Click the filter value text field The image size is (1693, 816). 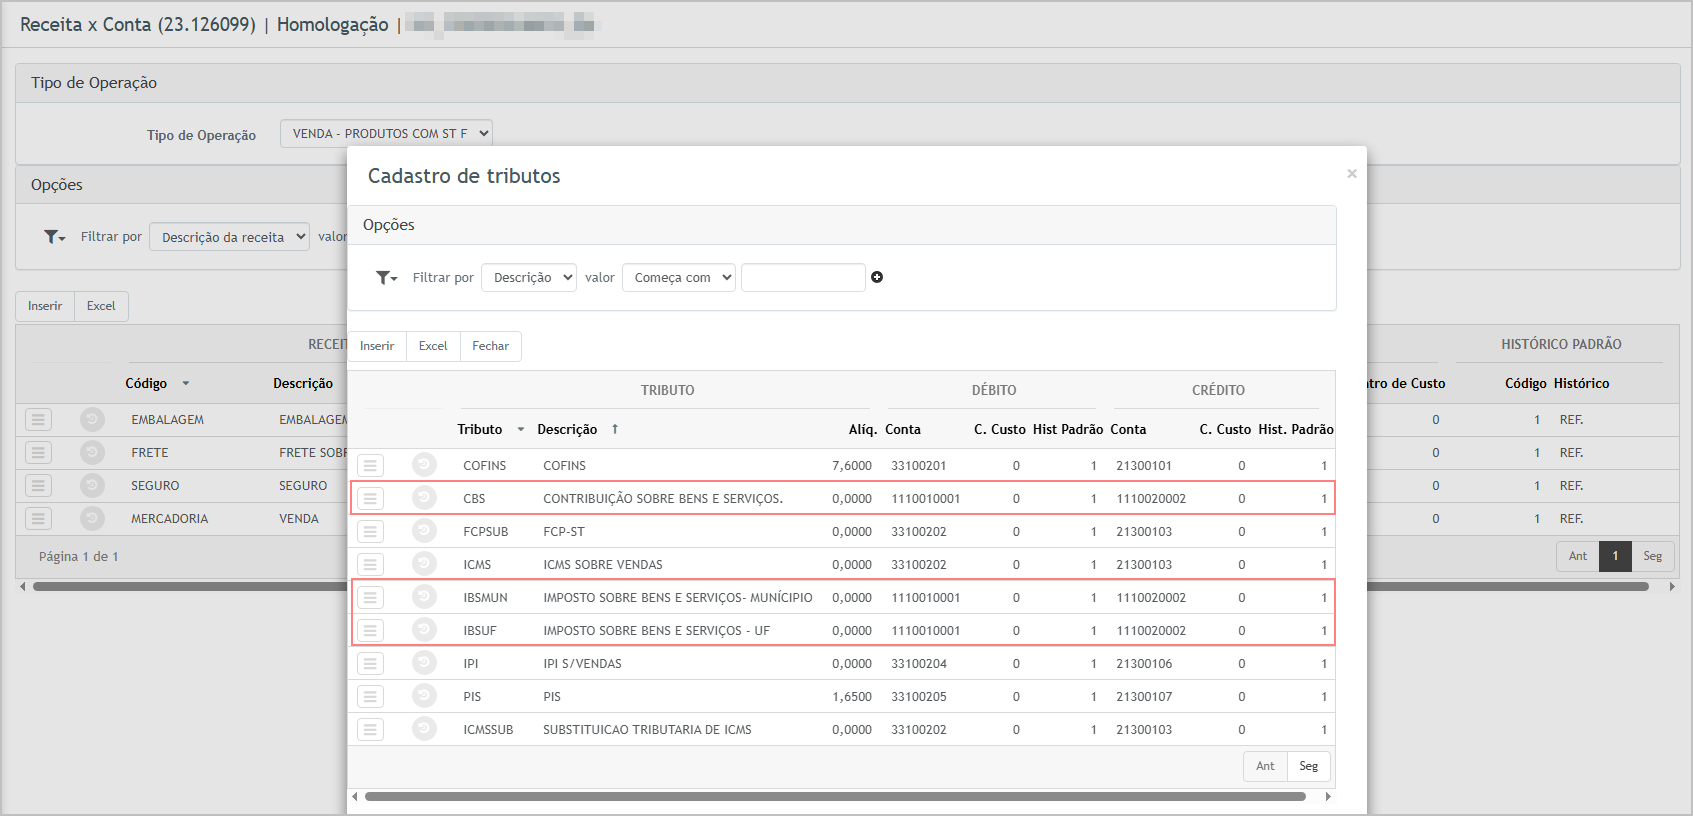point(803,277)
